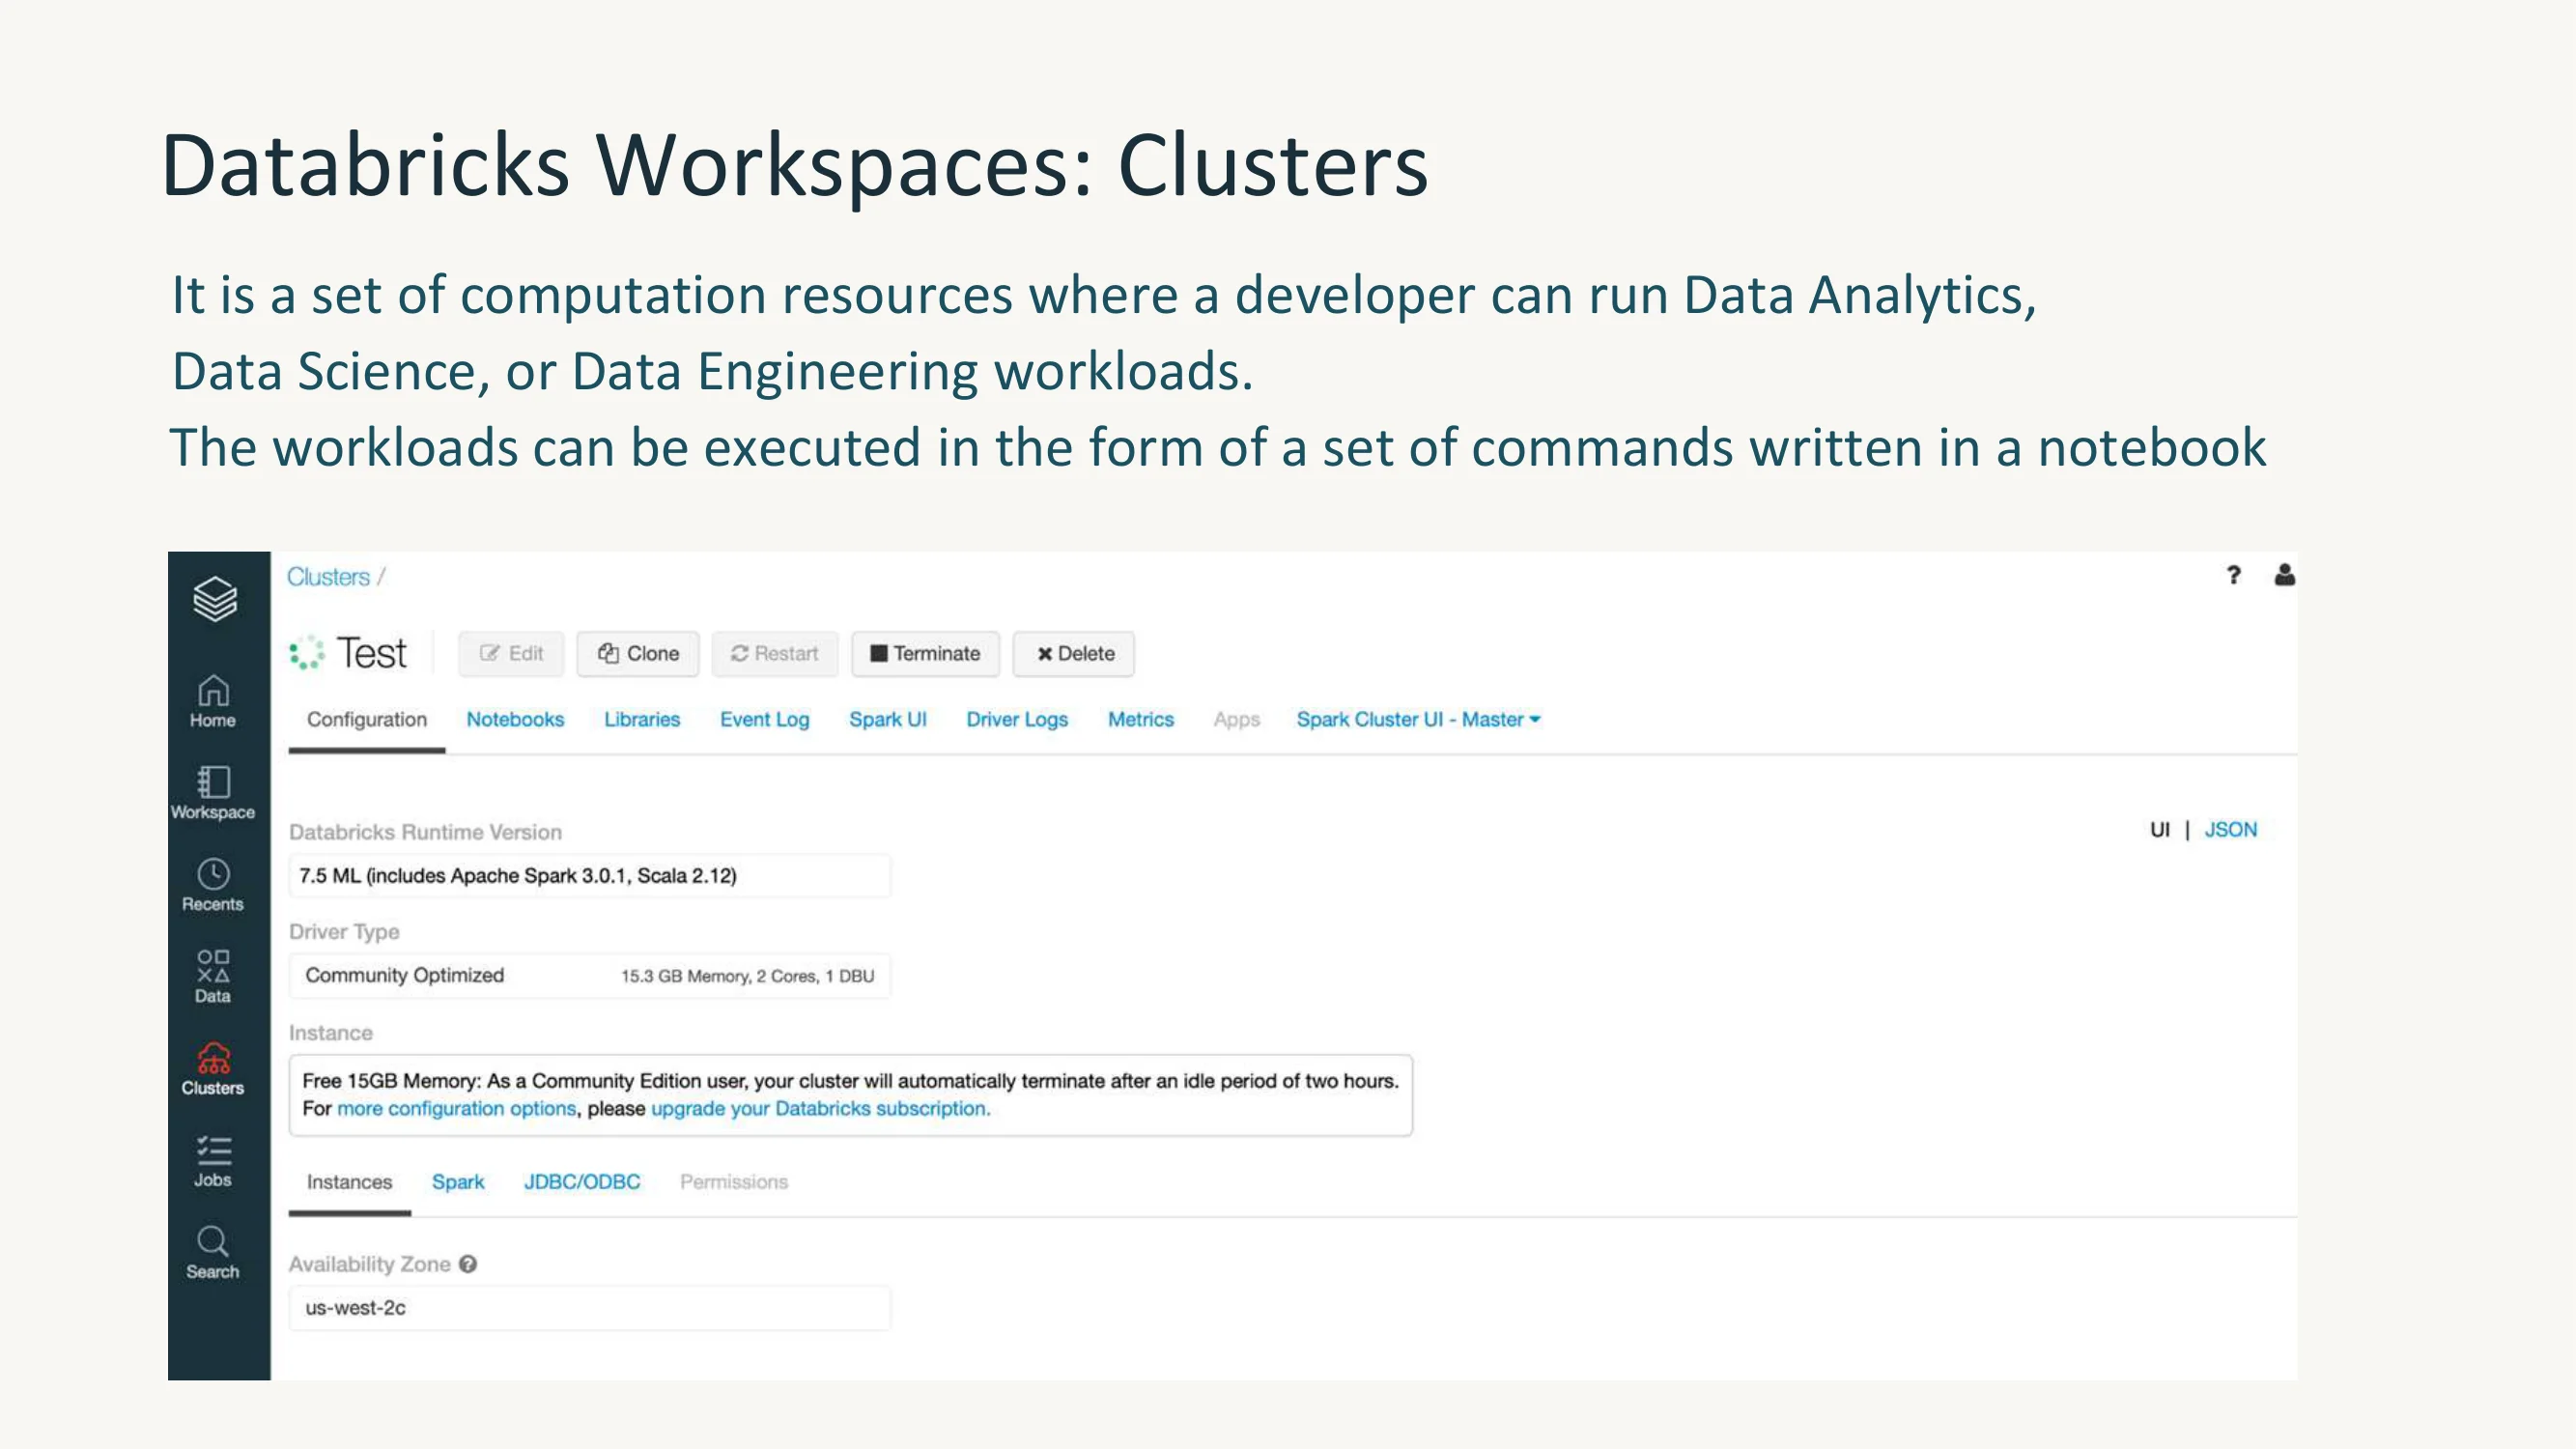Switch to JSON configuration view
This screenshot has width=2576, height=1449.
(x=2230, y=829)
